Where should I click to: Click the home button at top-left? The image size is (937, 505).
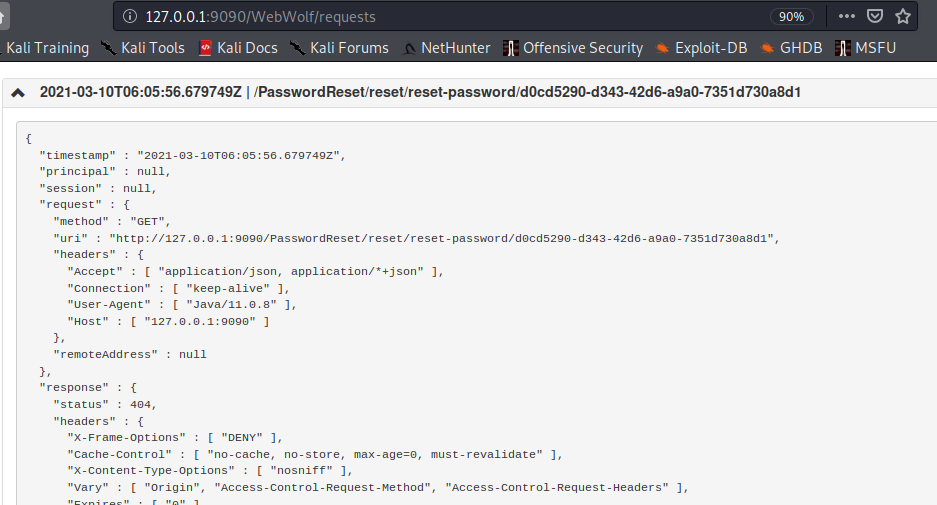5,17
